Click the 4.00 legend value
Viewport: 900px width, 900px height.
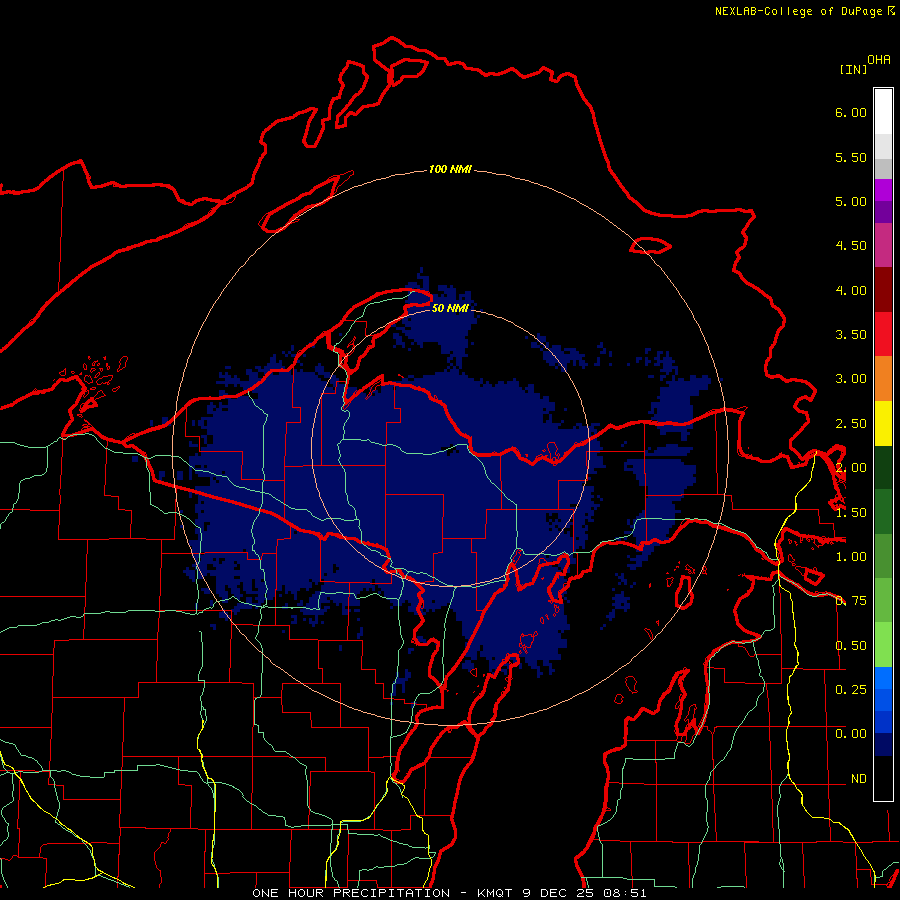(x=851, y=290)
